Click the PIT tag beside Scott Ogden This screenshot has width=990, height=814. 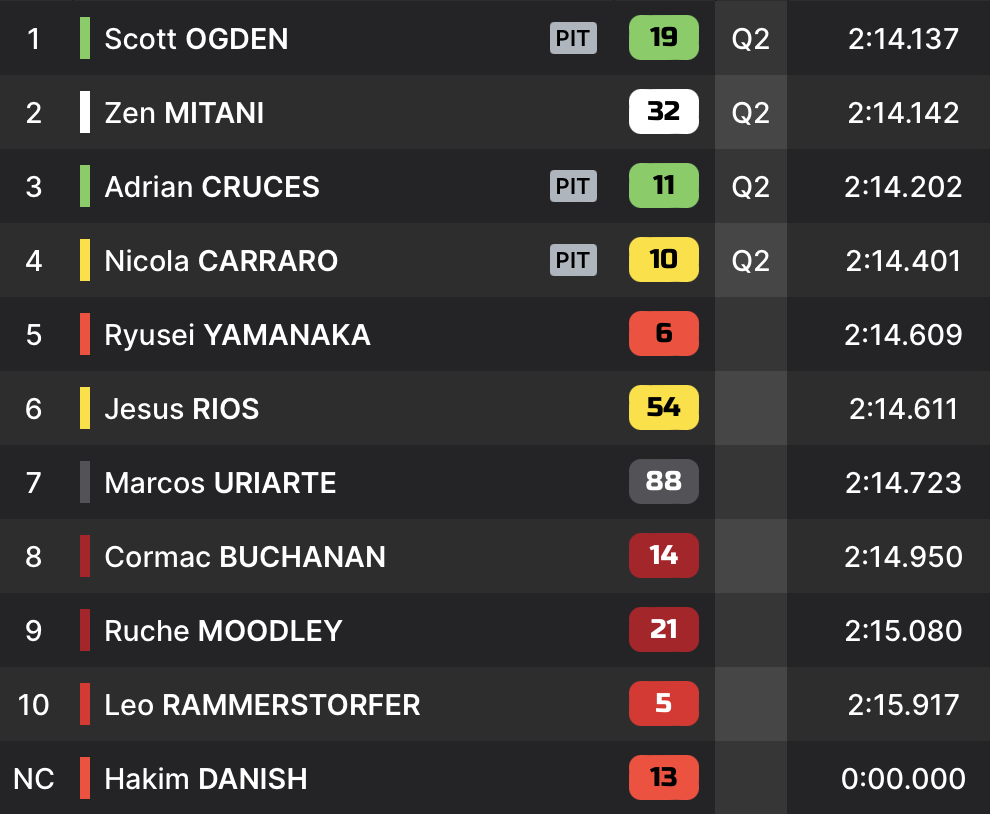coord(573,39)
